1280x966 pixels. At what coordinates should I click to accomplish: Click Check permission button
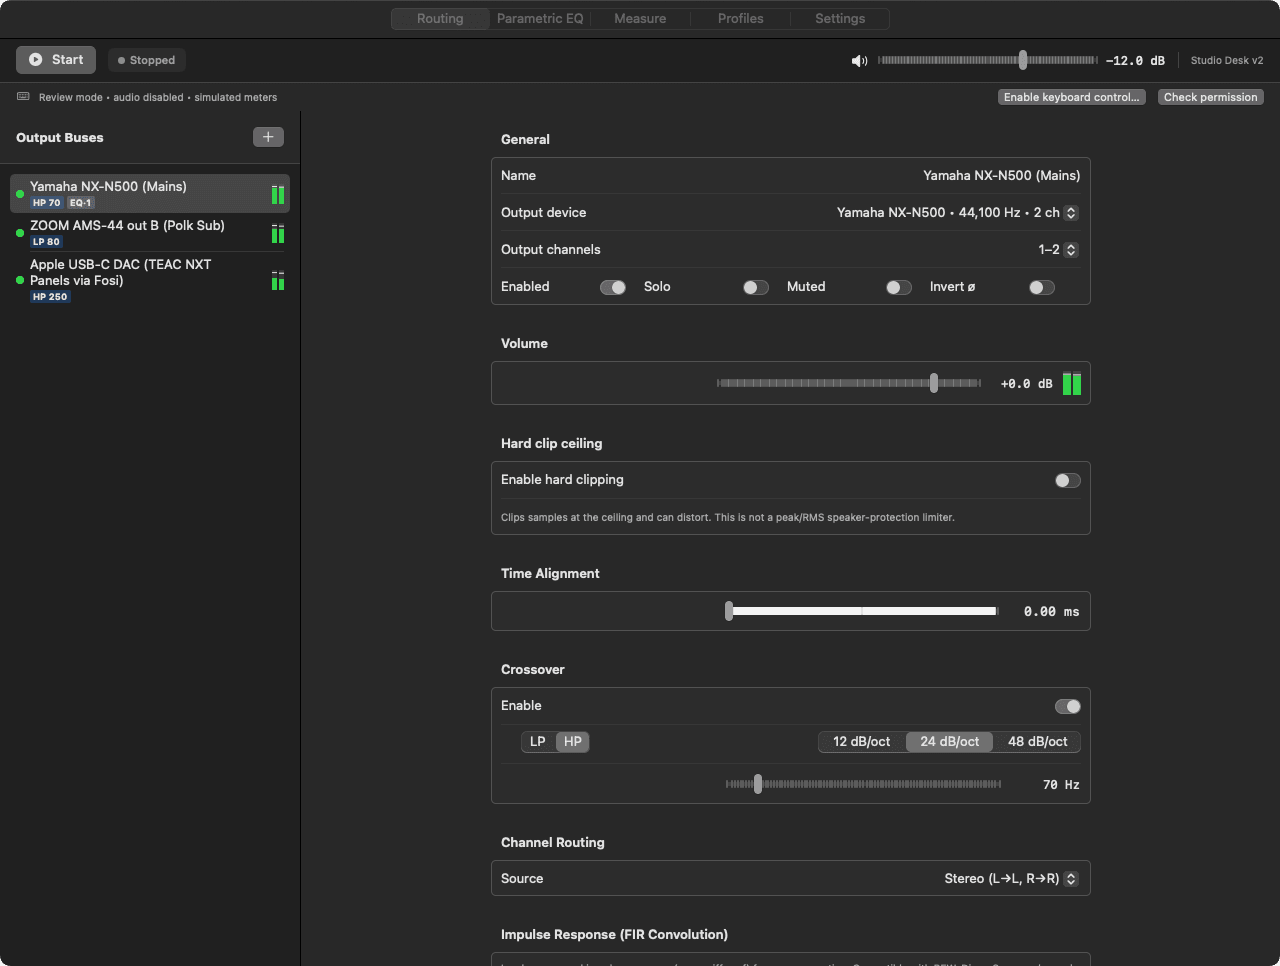[x=1211, y=97]
